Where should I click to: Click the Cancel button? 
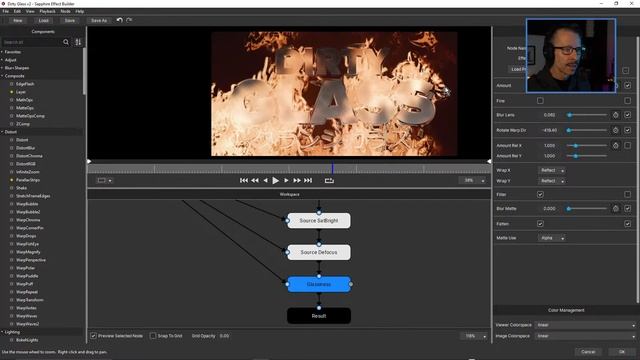[x=588, y=352]
